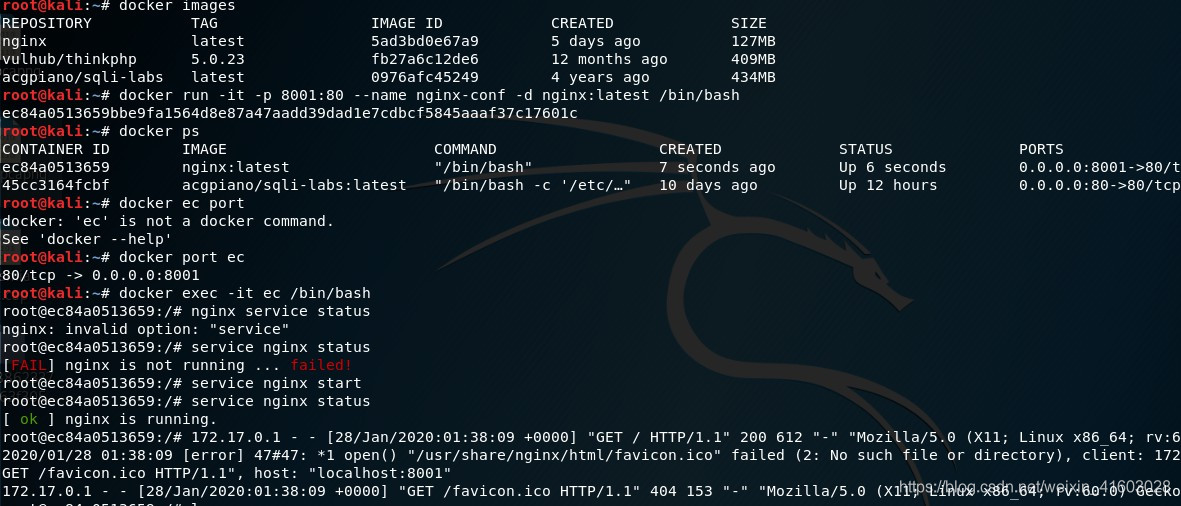1181x506 pixels.
Task: Click the 'docker images' command text
Action: coord(177,6)
